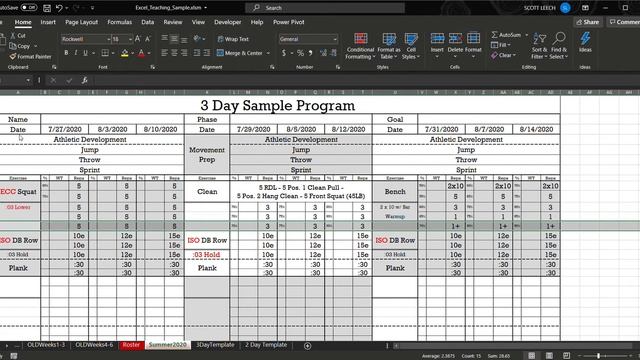This screenshot has width=640, height=360.
Task: Click the Increase Decimal icon
Action: 323,53
